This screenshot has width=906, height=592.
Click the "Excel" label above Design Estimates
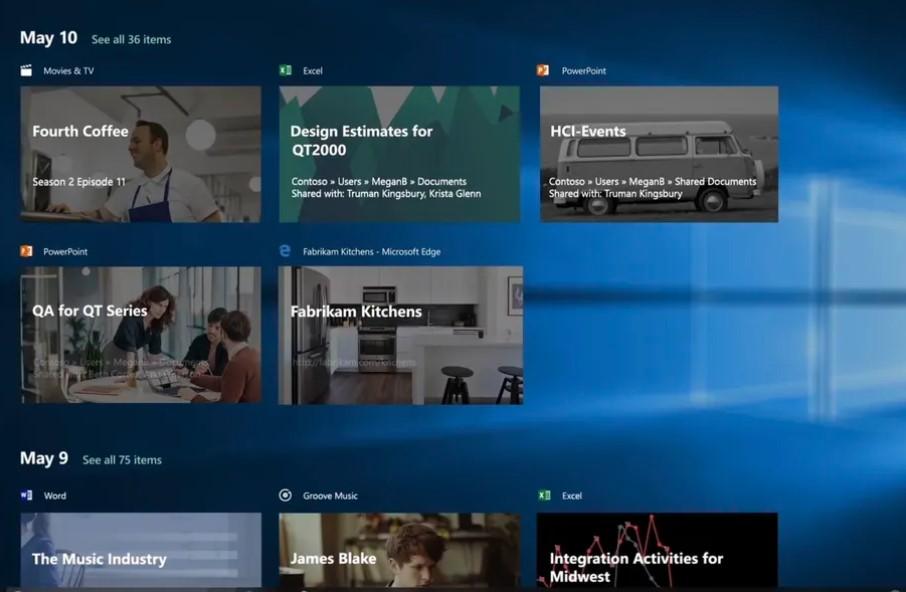[313, 71]
